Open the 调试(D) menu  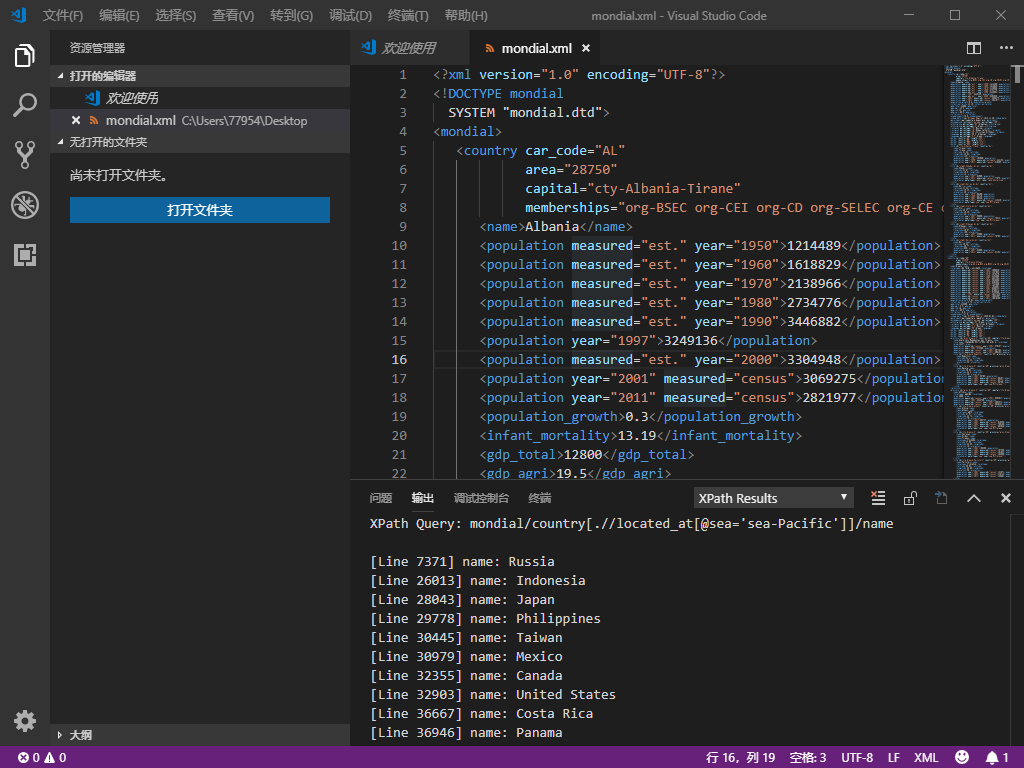coord(351,16)
